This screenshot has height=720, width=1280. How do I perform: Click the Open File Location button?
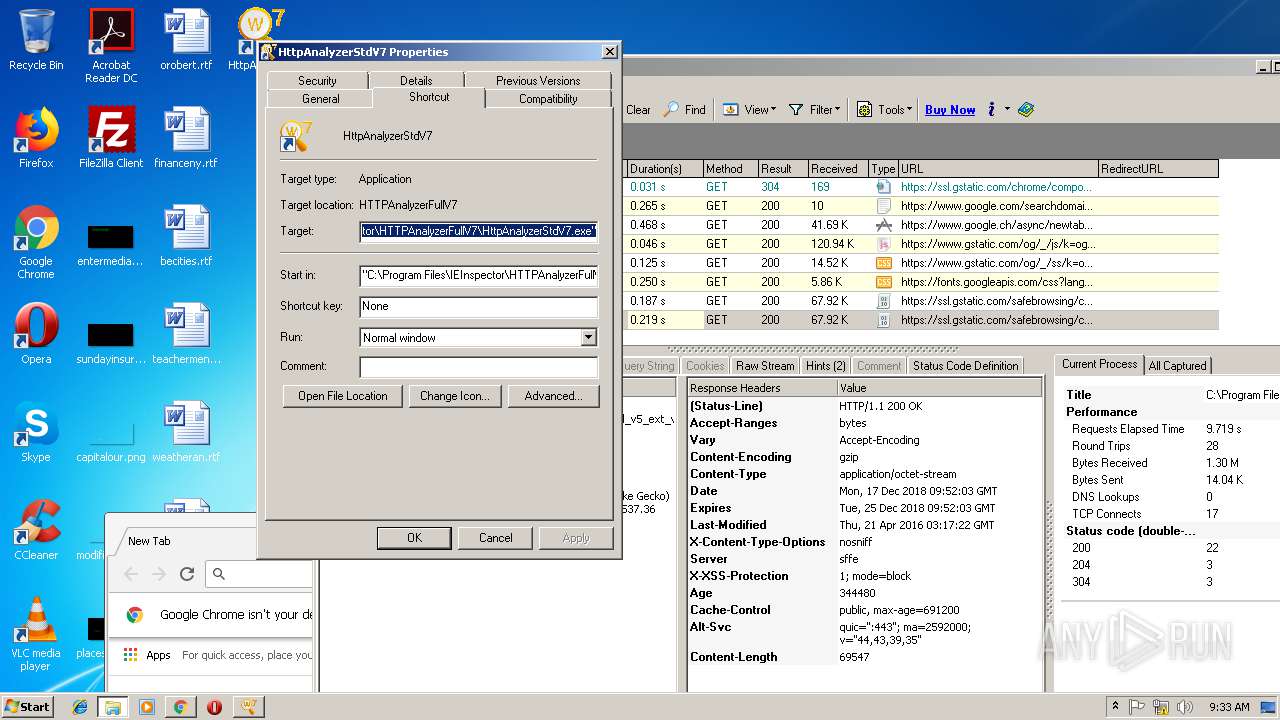[x=343, y=396]
